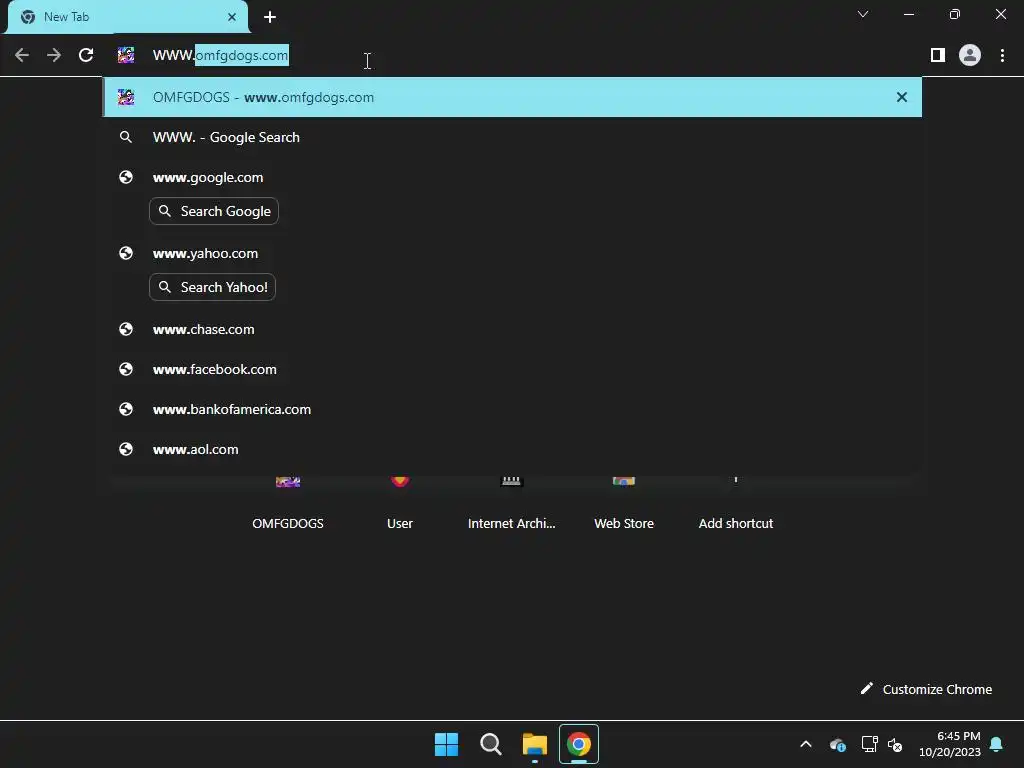The image size is (1024, 768).
Task: Select www.facebook.com suggestion
Action: (x=513, y=370)
